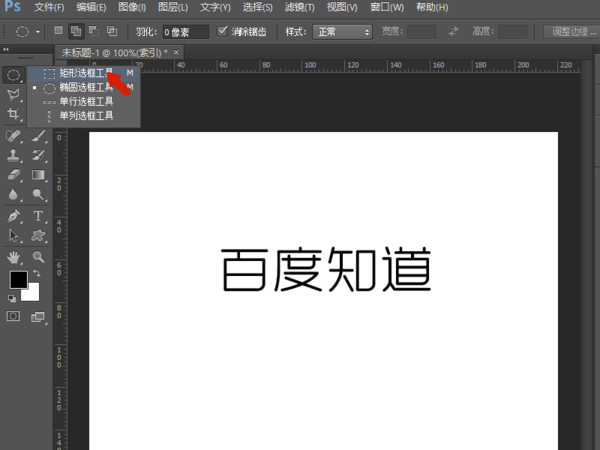This screenshot has height=450, width=600.
Task: Toggle Quick Mask mode
Action: pyautogui.click(x=13, y=316)
